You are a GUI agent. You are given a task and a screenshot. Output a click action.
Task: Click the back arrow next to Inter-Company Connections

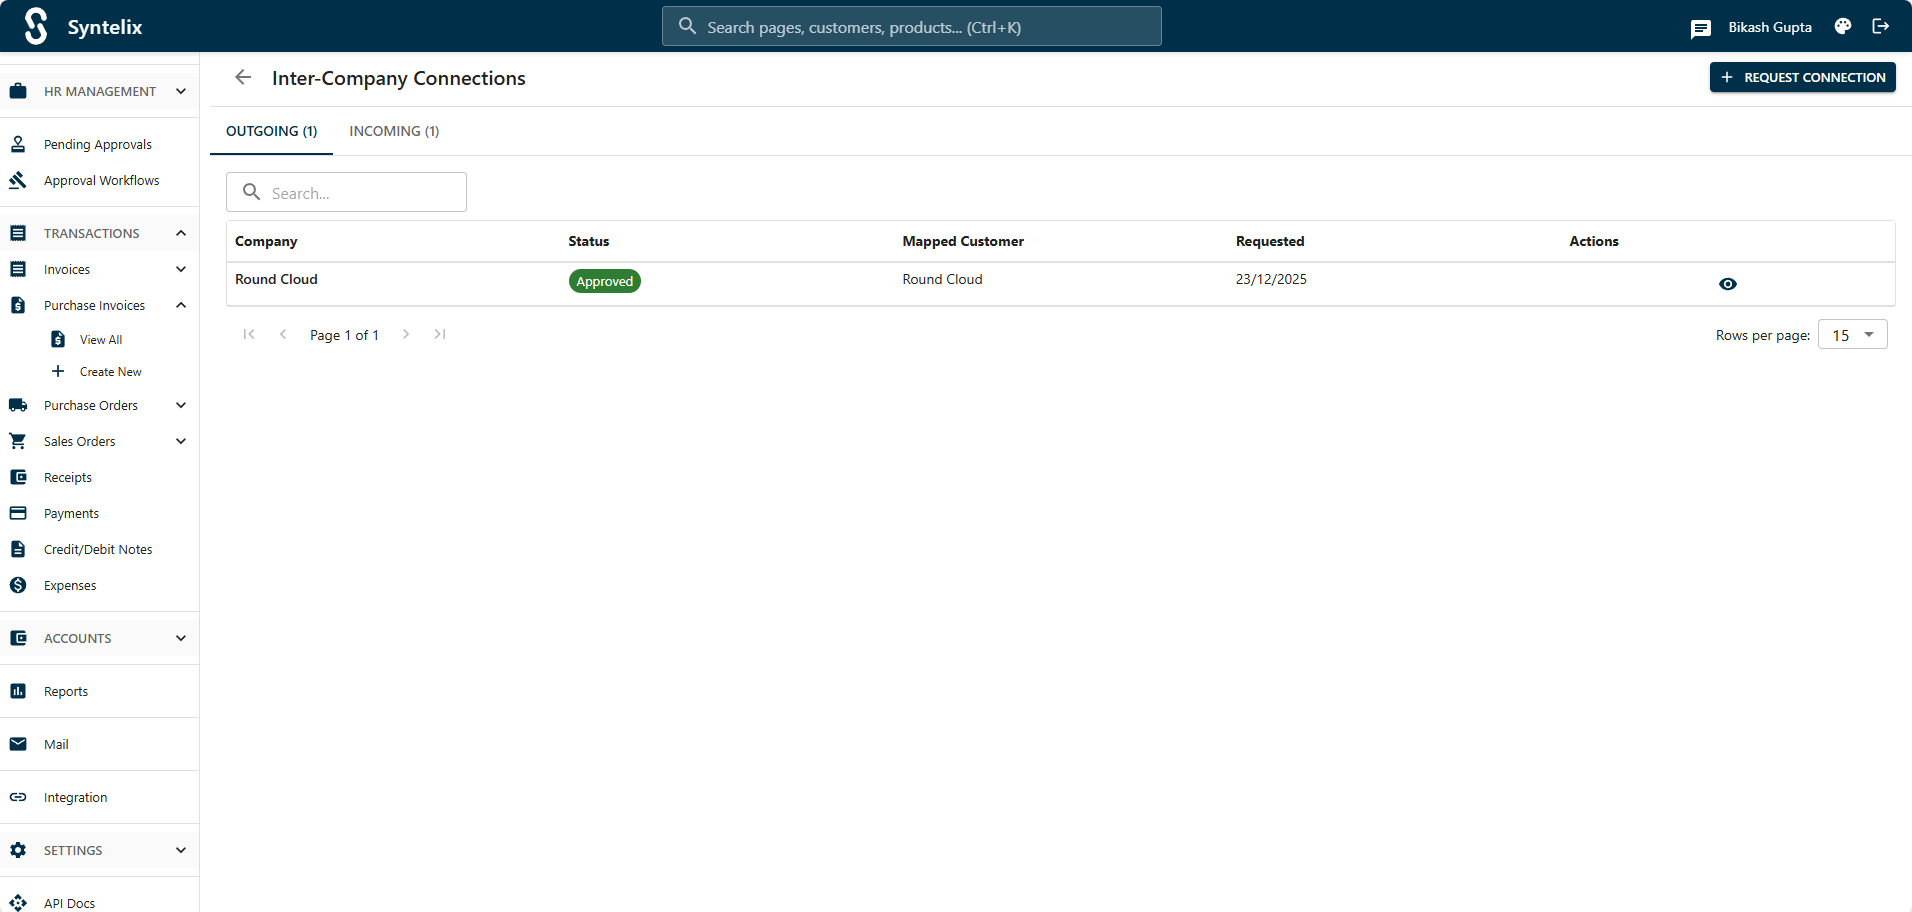pyautogui.click(x=243, y=77)
